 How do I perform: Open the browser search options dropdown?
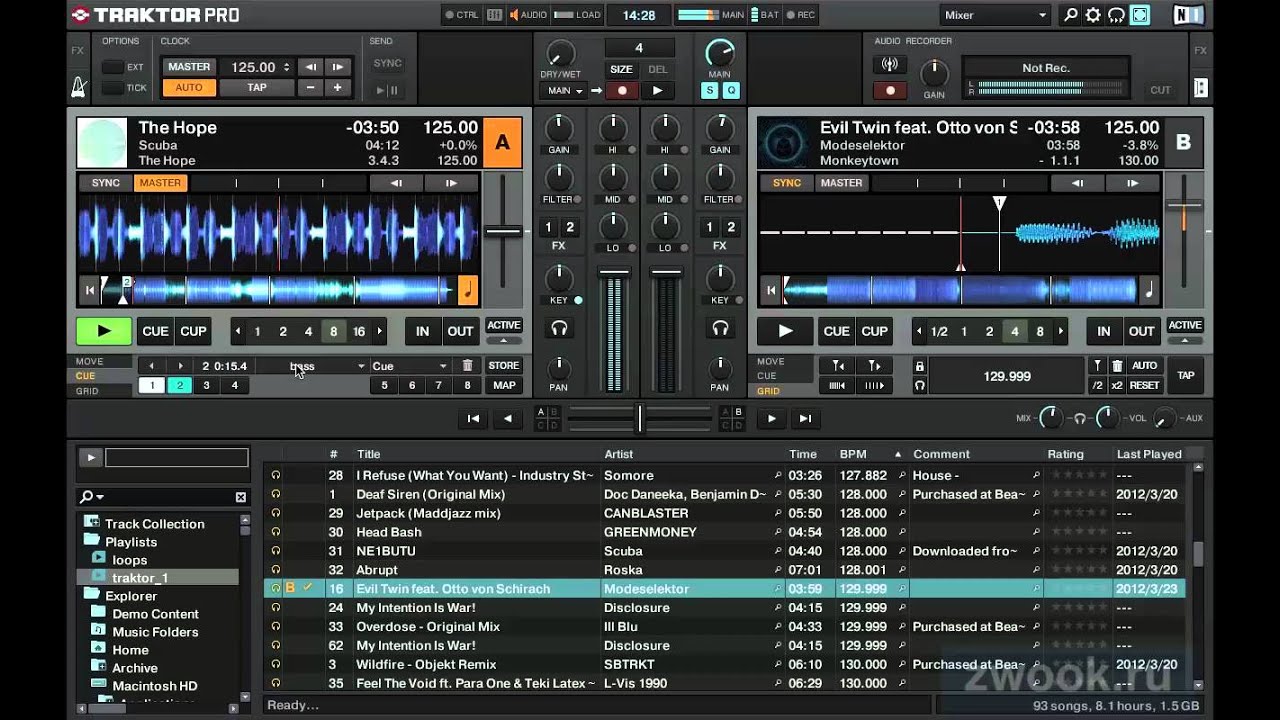(92, 496)
